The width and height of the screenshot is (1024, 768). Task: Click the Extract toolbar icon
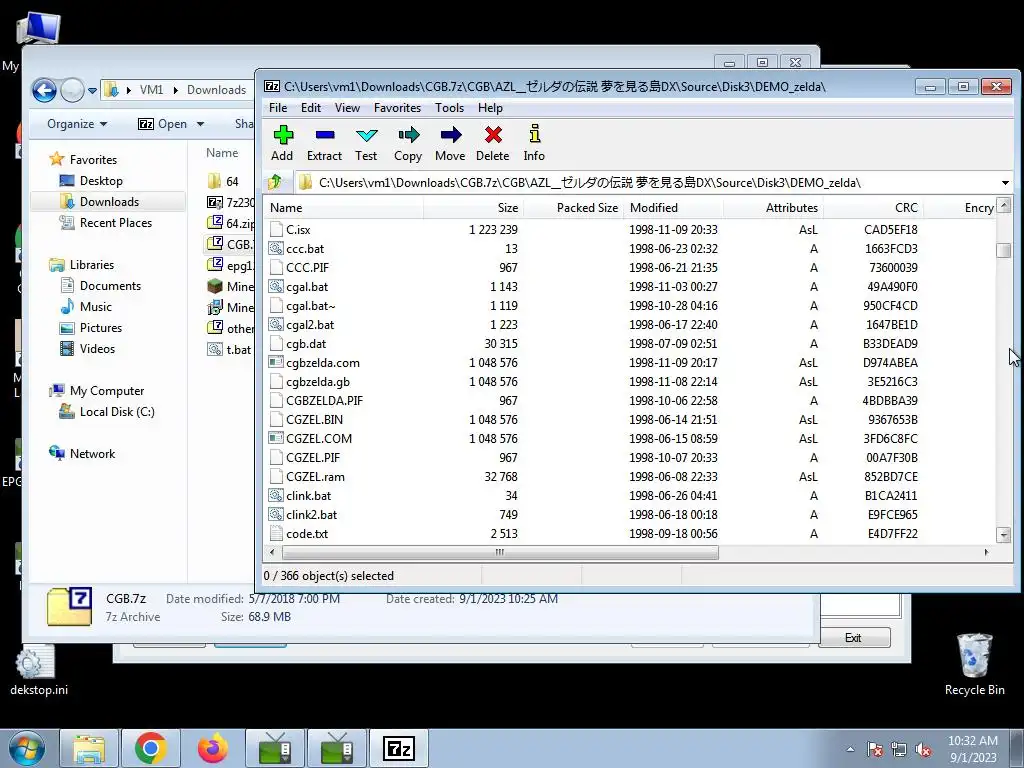[x=325, y=135]
